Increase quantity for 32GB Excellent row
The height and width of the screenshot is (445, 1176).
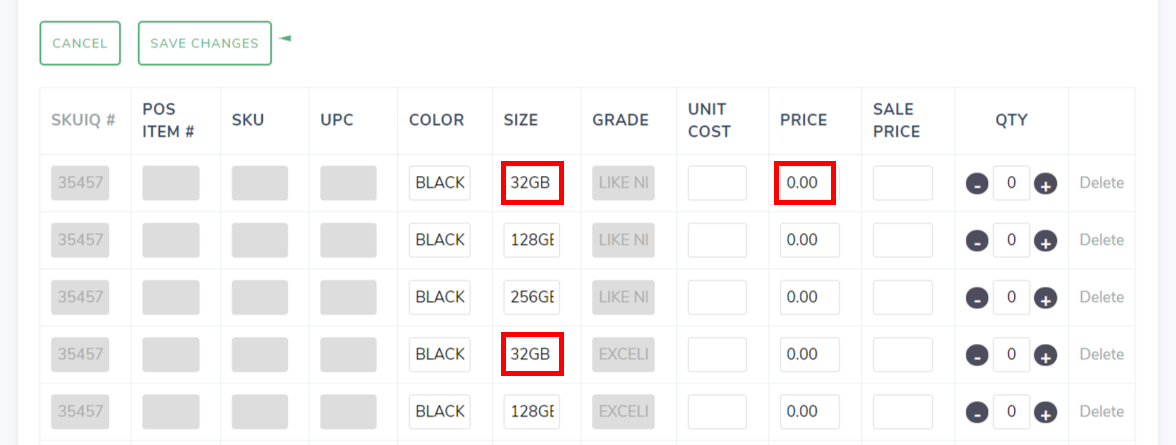click(x=1045, y=355)
